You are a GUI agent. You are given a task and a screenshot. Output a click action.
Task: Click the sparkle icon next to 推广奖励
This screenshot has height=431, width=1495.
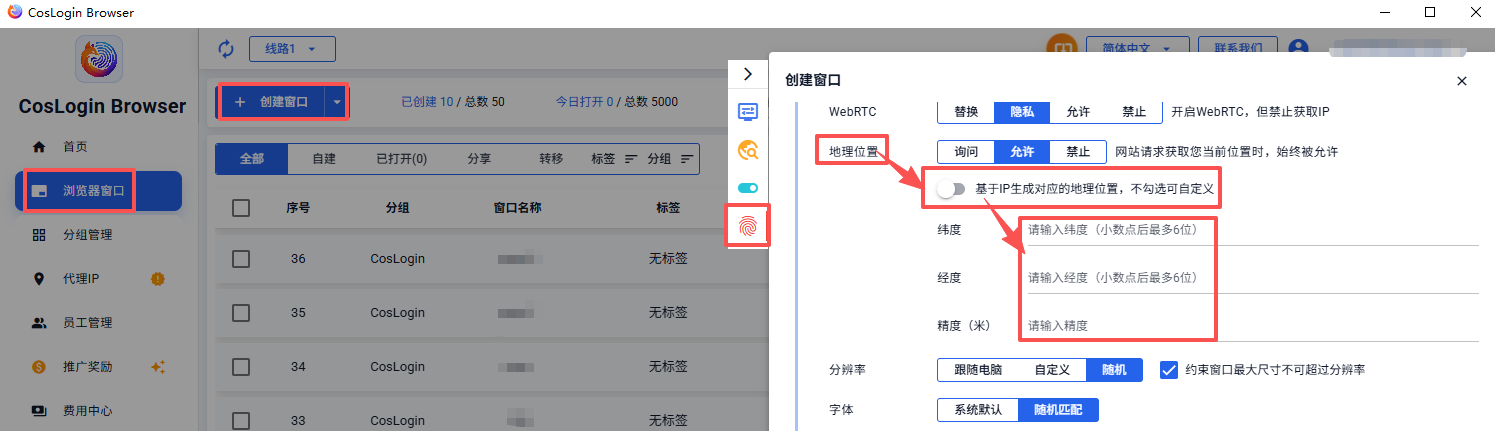[157, 367]
